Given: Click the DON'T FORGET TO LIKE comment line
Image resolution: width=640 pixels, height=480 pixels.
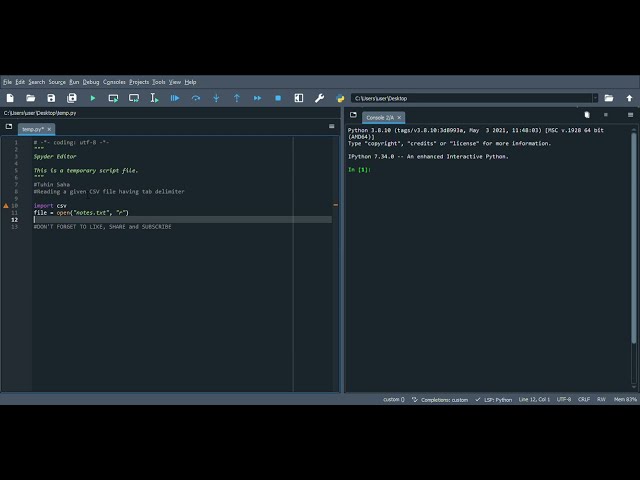Looking at the screenshot, I should click(x=102, y=227).
